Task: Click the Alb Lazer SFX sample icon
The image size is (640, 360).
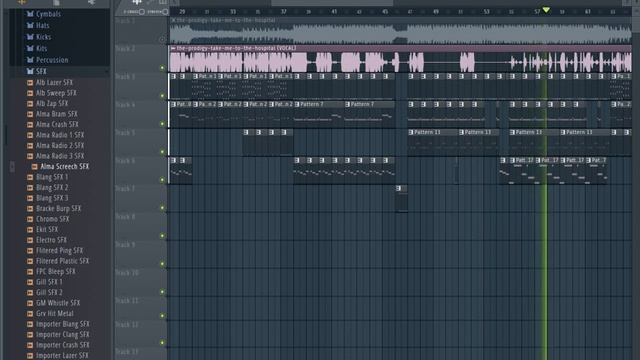Action: tap(30, 82)
